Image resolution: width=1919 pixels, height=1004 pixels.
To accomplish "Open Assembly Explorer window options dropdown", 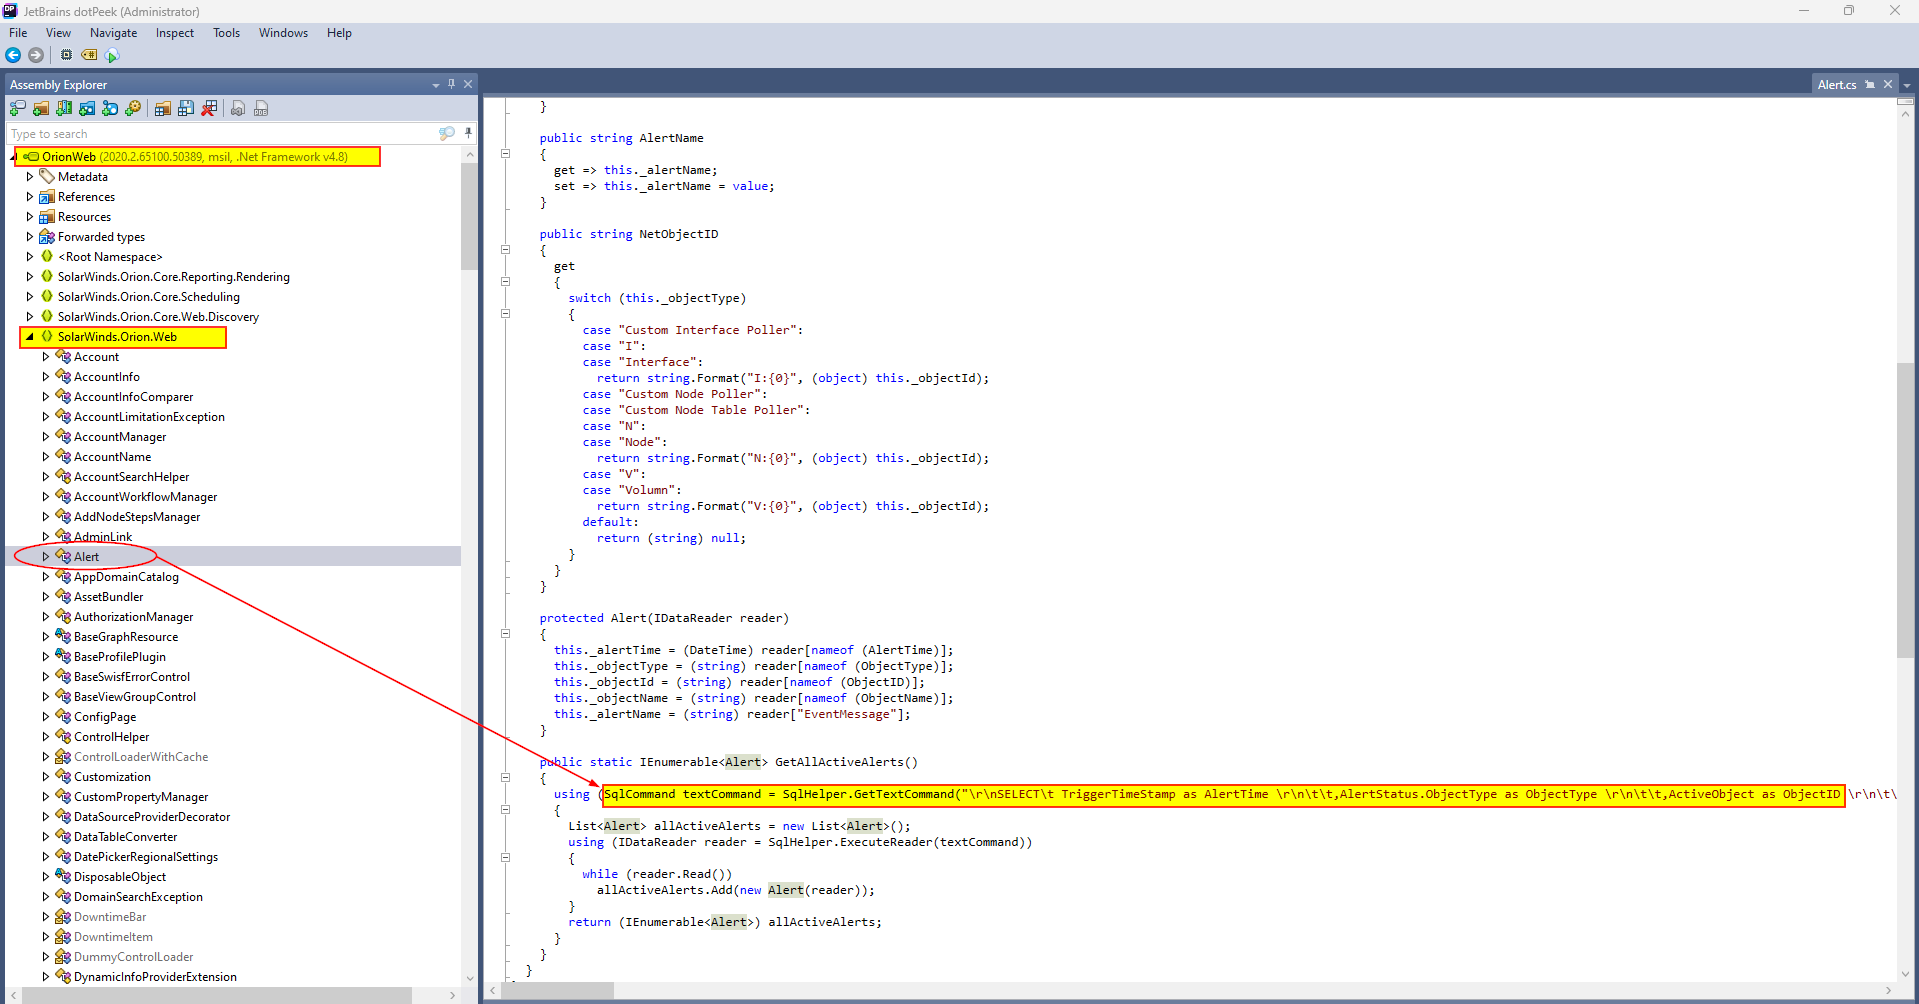I will coord(436,85).
